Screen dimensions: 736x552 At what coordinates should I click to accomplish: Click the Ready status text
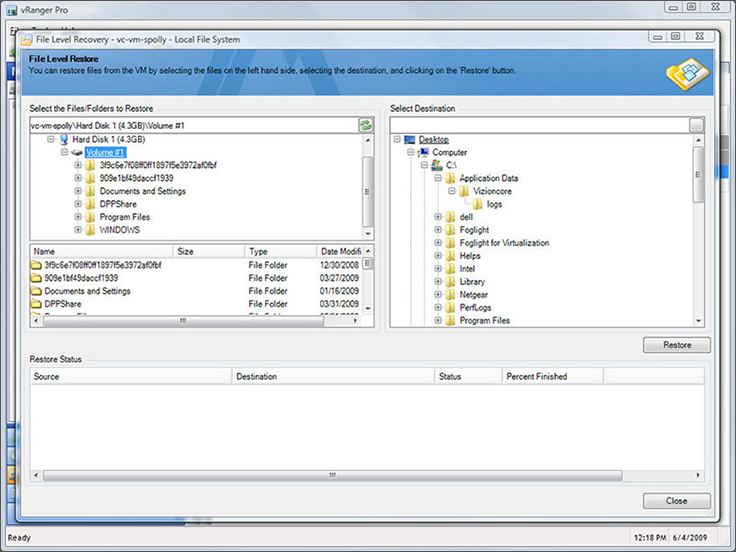19,538
